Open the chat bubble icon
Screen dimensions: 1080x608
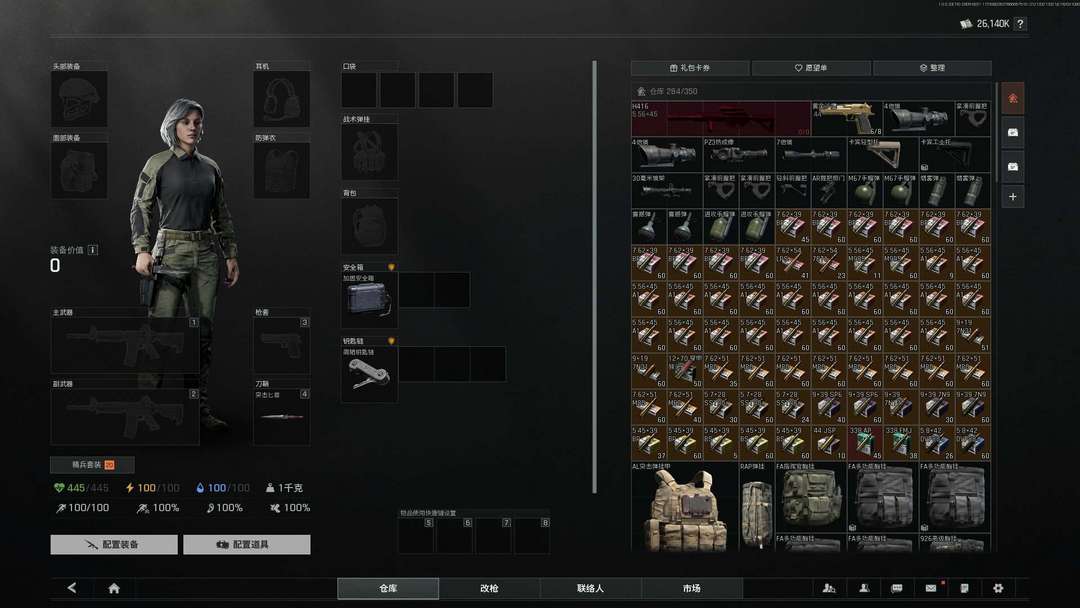tap(897, 588)
